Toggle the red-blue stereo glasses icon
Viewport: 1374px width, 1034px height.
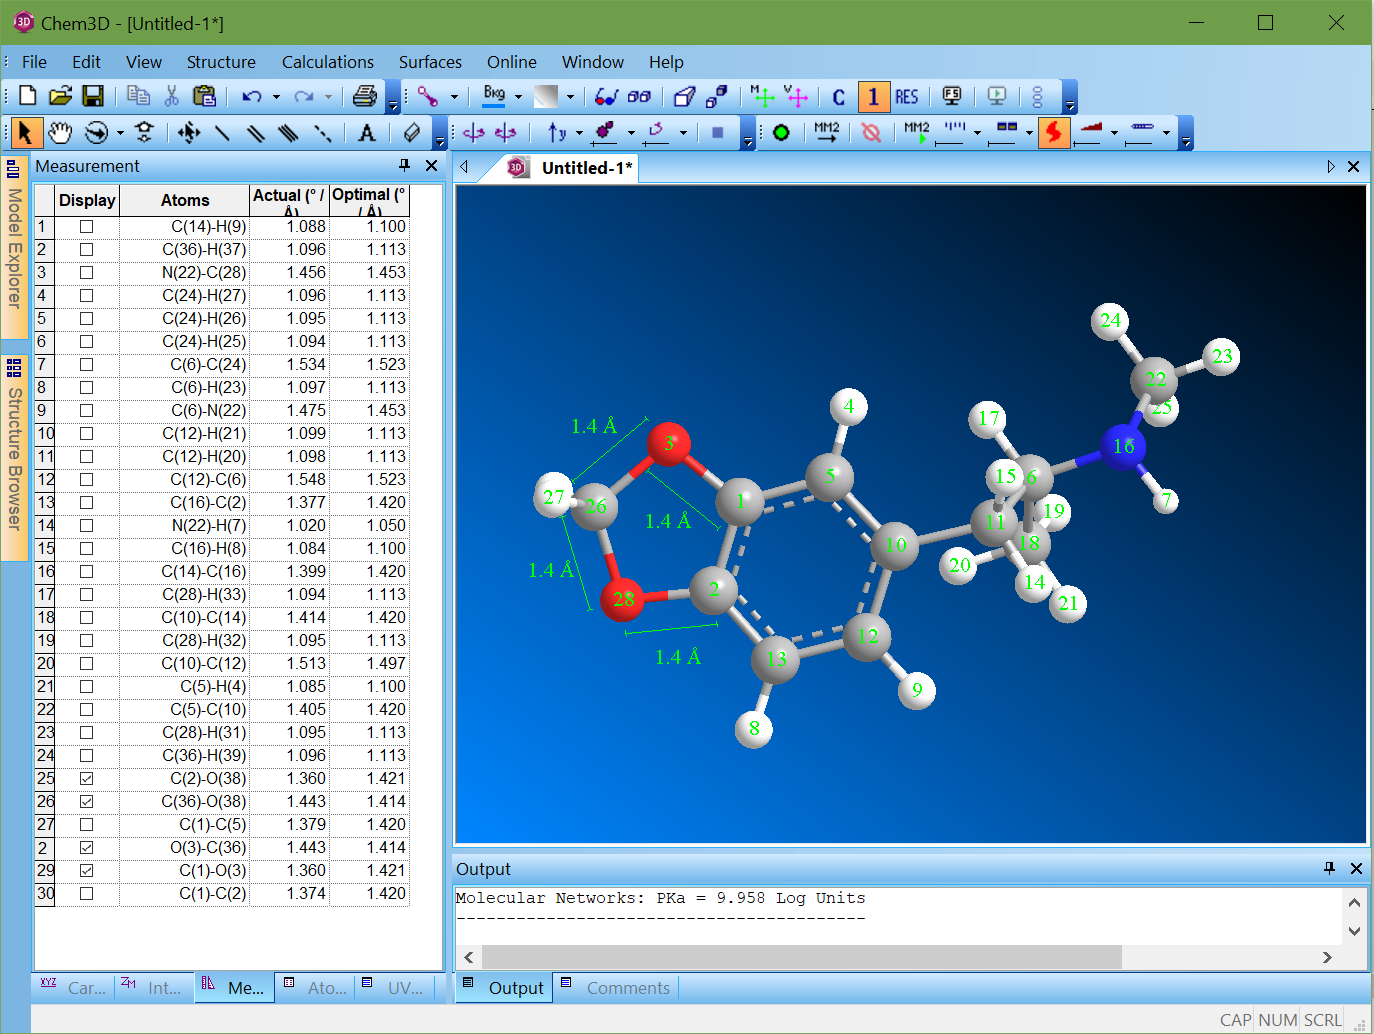coord(606,96)
